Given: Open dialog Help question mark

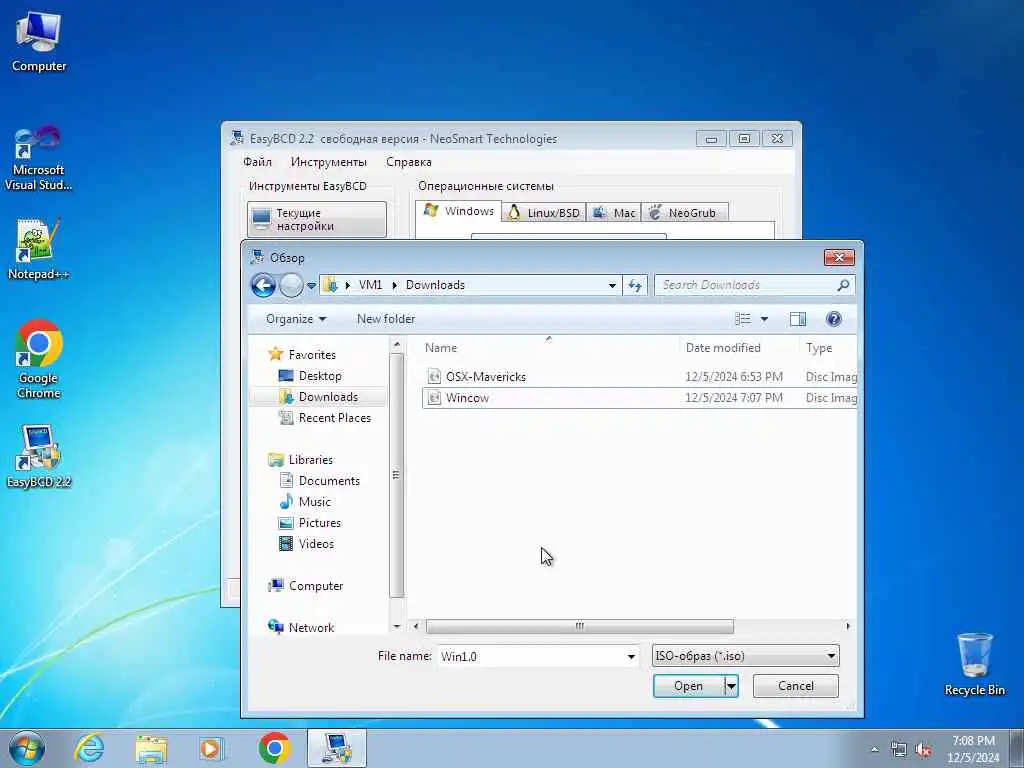Looking at the screenshot, I should pyautogui.click(x=833, y=319).
